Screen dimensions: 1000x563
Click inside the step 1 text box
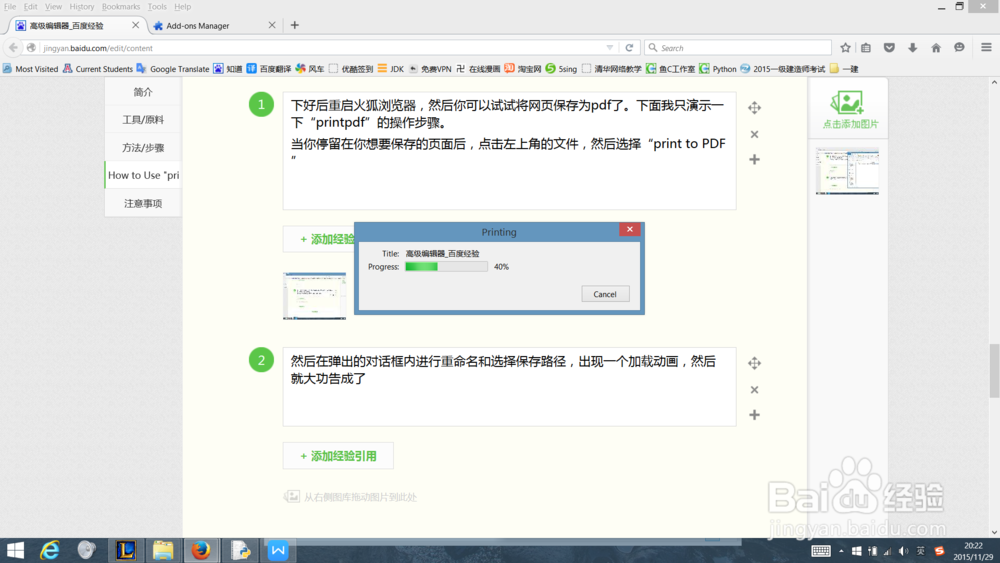pyautogui.click(x=510, y=151)
